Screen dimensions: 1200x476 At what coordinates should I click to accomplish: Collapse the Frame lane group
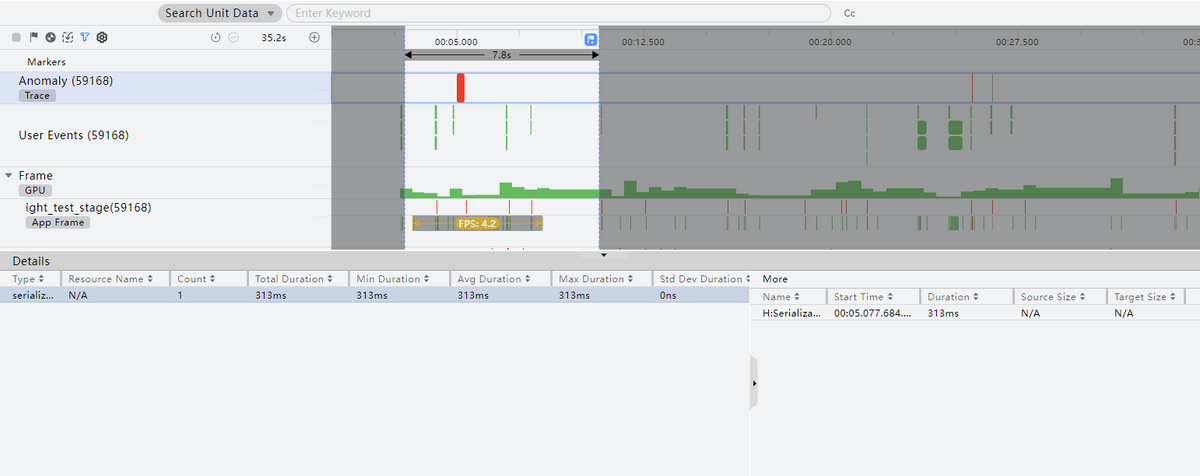point(9,175)
